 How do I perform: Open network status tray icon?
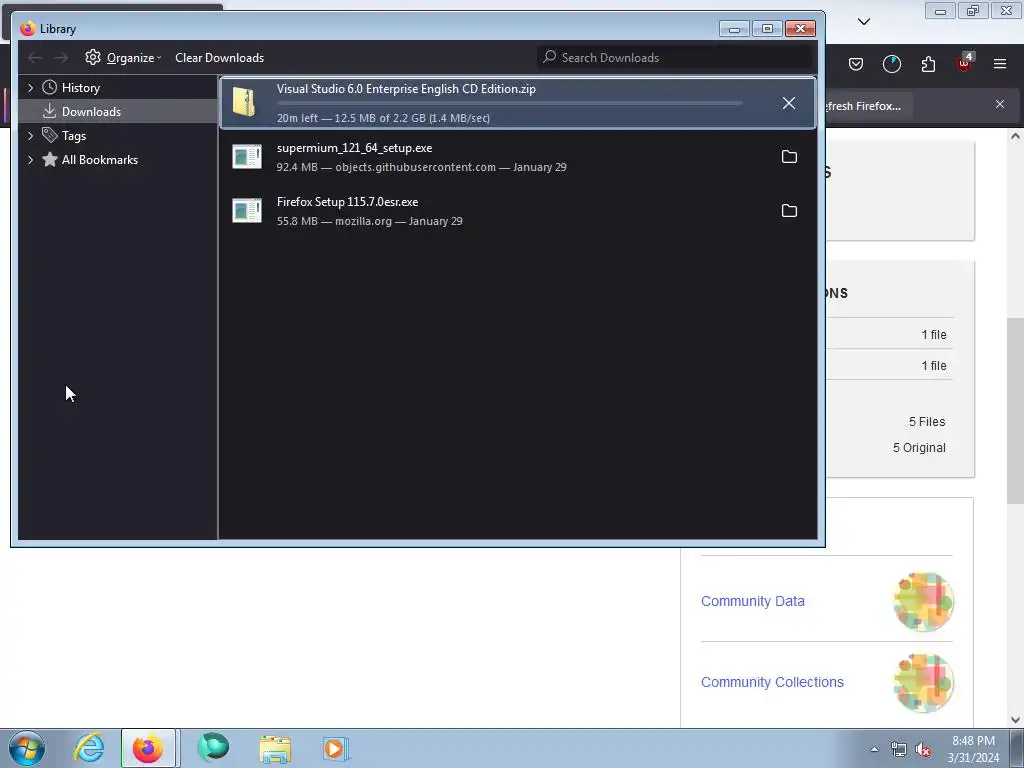899,749
